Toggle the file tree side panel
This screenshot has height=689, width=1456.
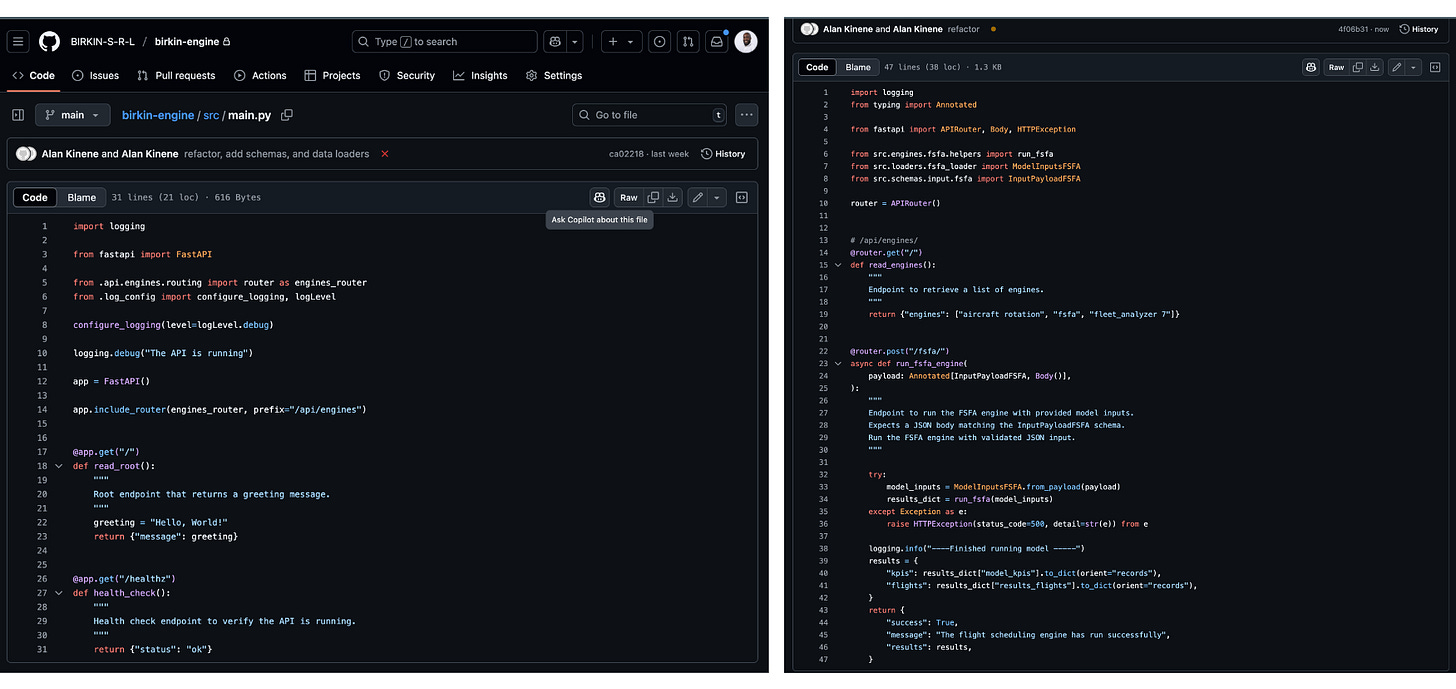coord(18,115)
